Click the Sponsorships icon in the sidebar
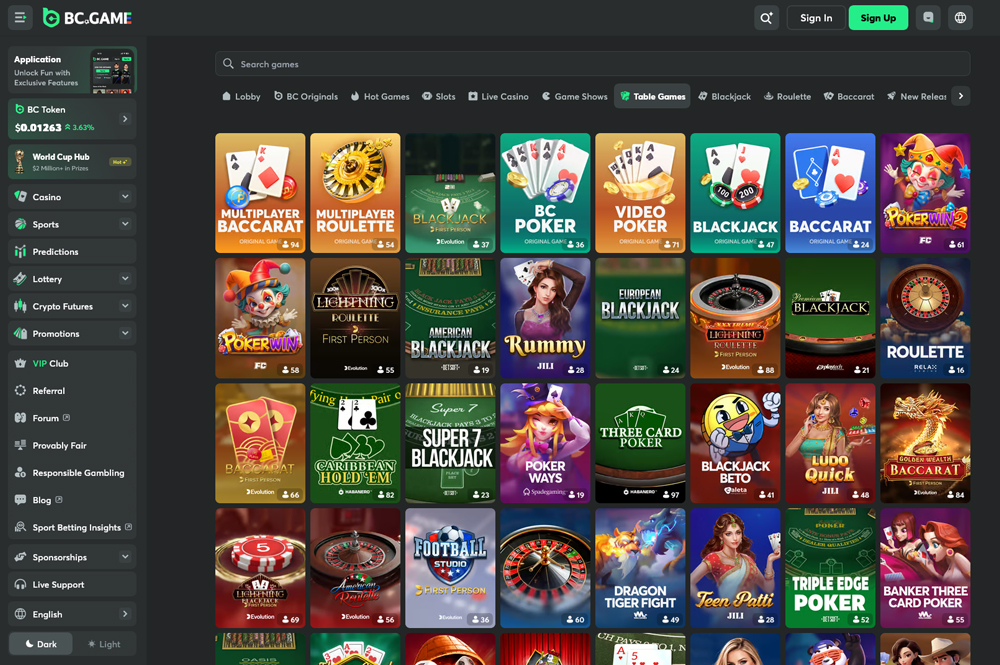Viewport: 1000px width, 665px height. (x=20, y=557)
